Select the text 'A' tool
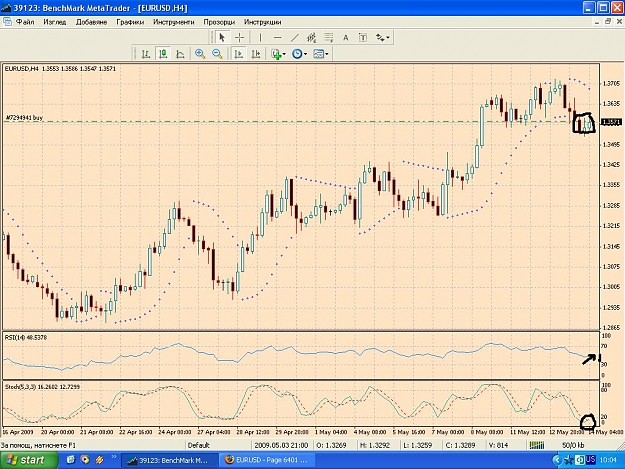The image size is (625, 469). [x=346, y=38]
